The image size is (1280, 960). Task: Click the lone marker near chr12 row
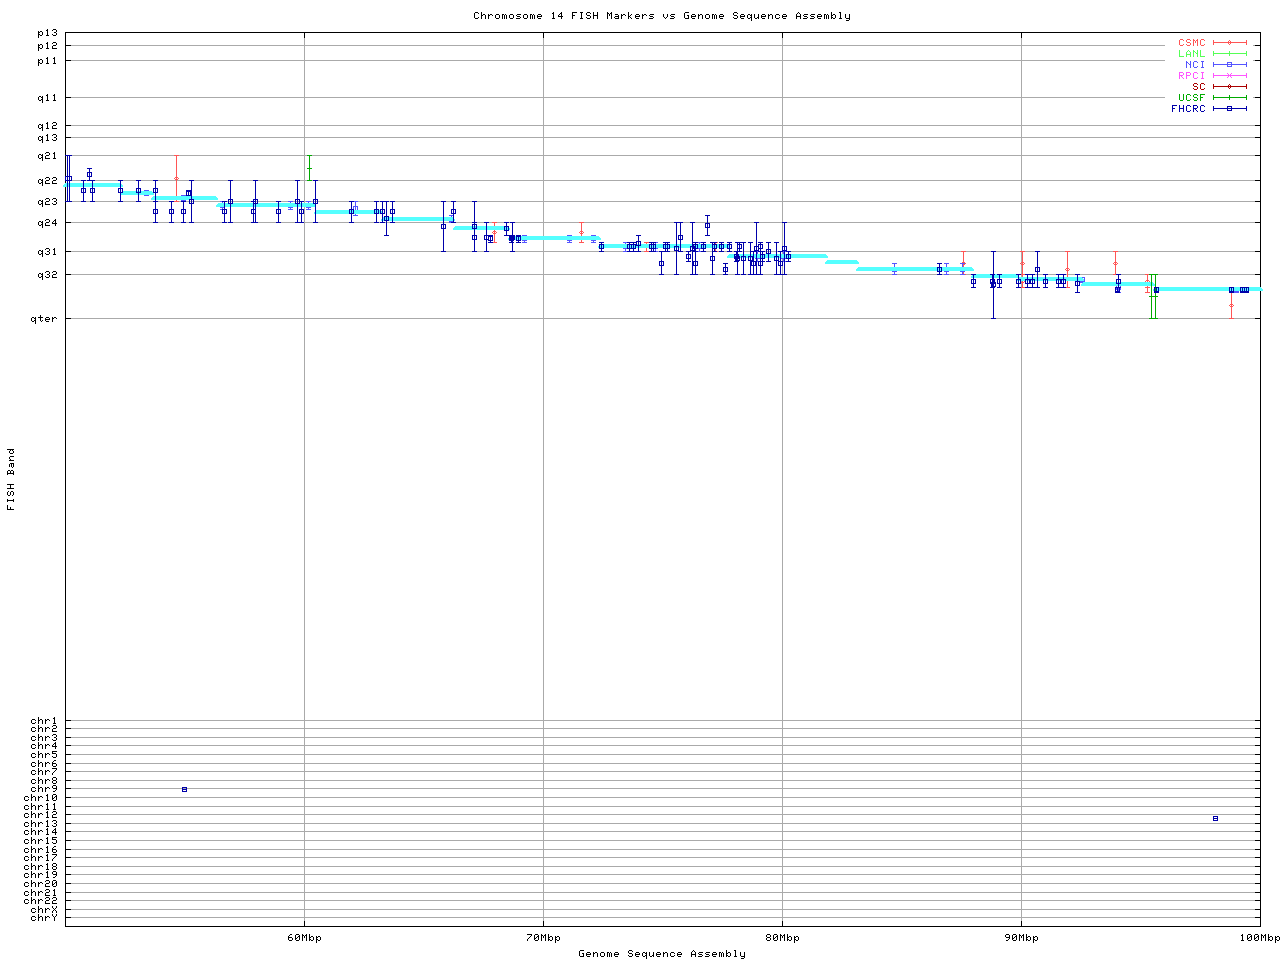pos(1215,819)
